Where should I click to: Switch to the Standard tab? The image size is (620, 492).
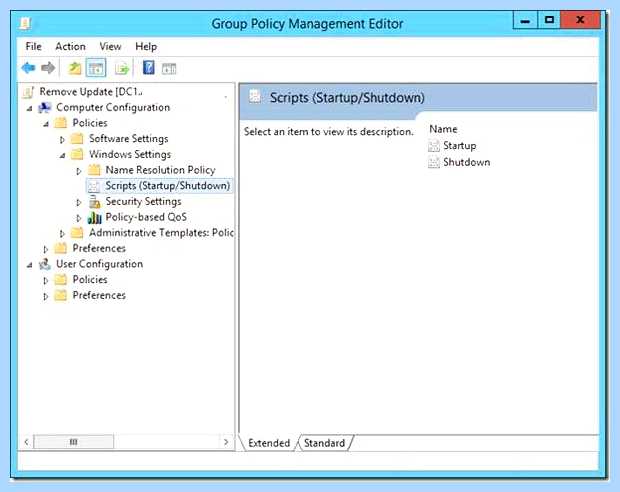click(324, 443)
